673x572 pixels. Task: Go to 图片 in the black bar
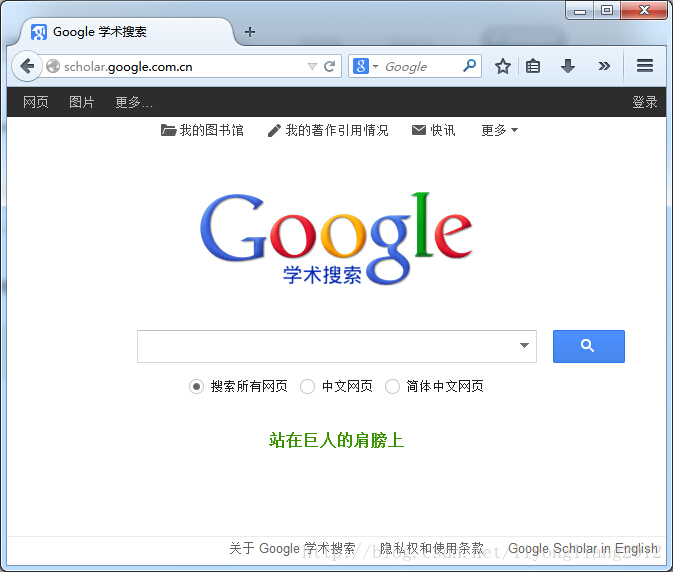point(82,102)
